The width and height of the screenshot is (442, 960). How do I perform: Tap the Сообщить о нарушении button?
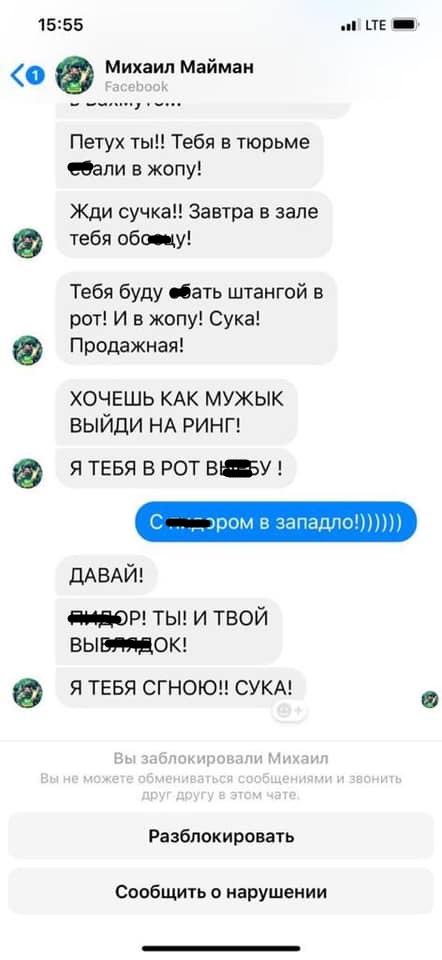221,891
